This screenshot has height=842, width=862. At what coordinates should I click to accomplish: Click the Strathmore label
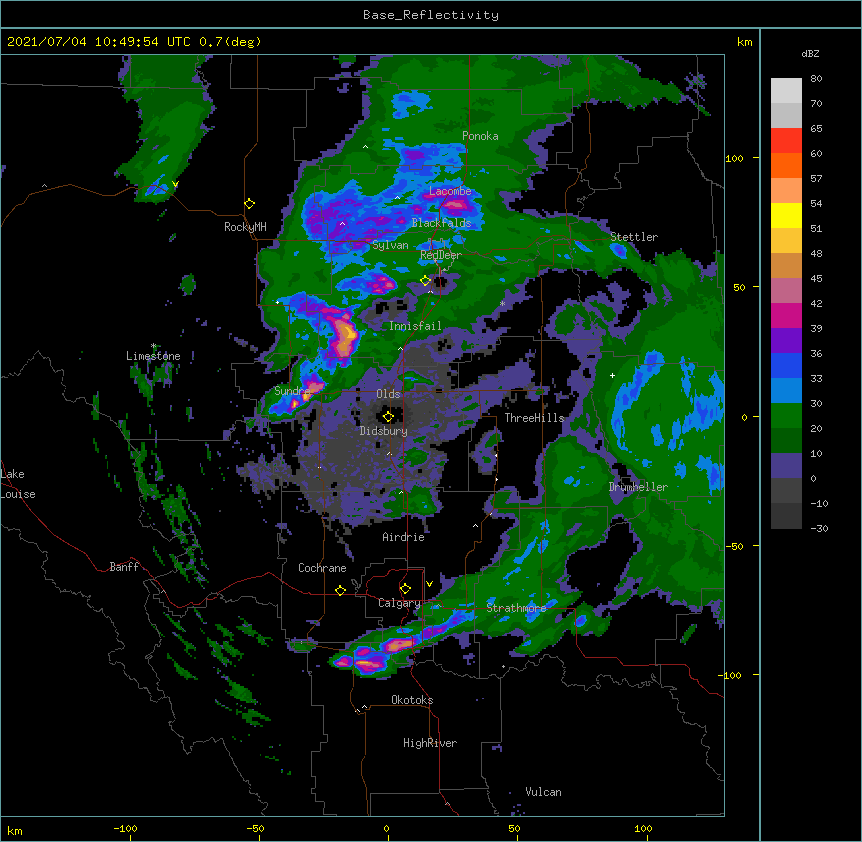516,608
